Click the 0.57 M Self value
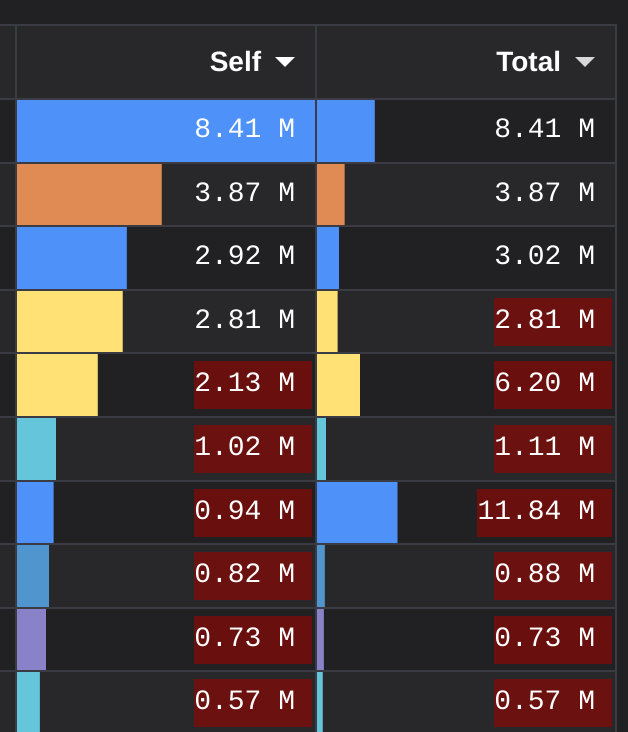The width and height of the screenshot is (628, 732). click(253, 703)
